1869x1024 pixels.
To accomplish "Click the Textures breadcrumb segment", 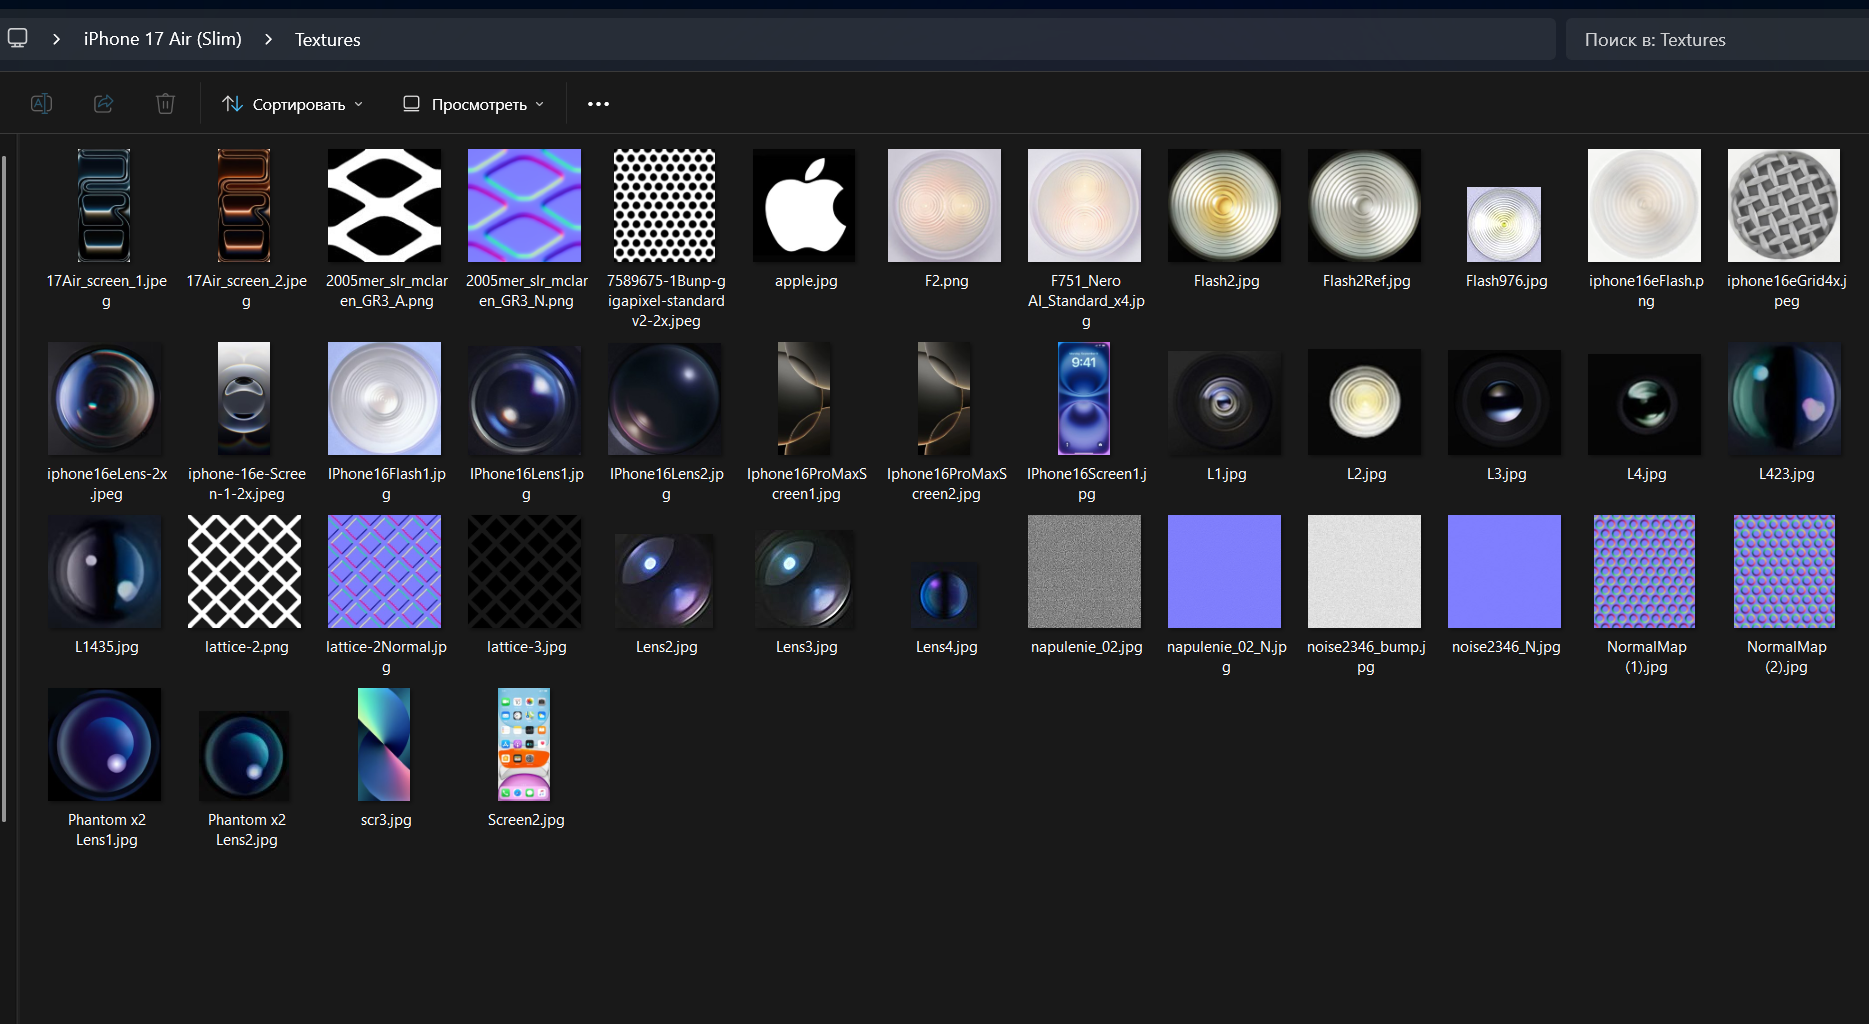I will tap(327, 40).
